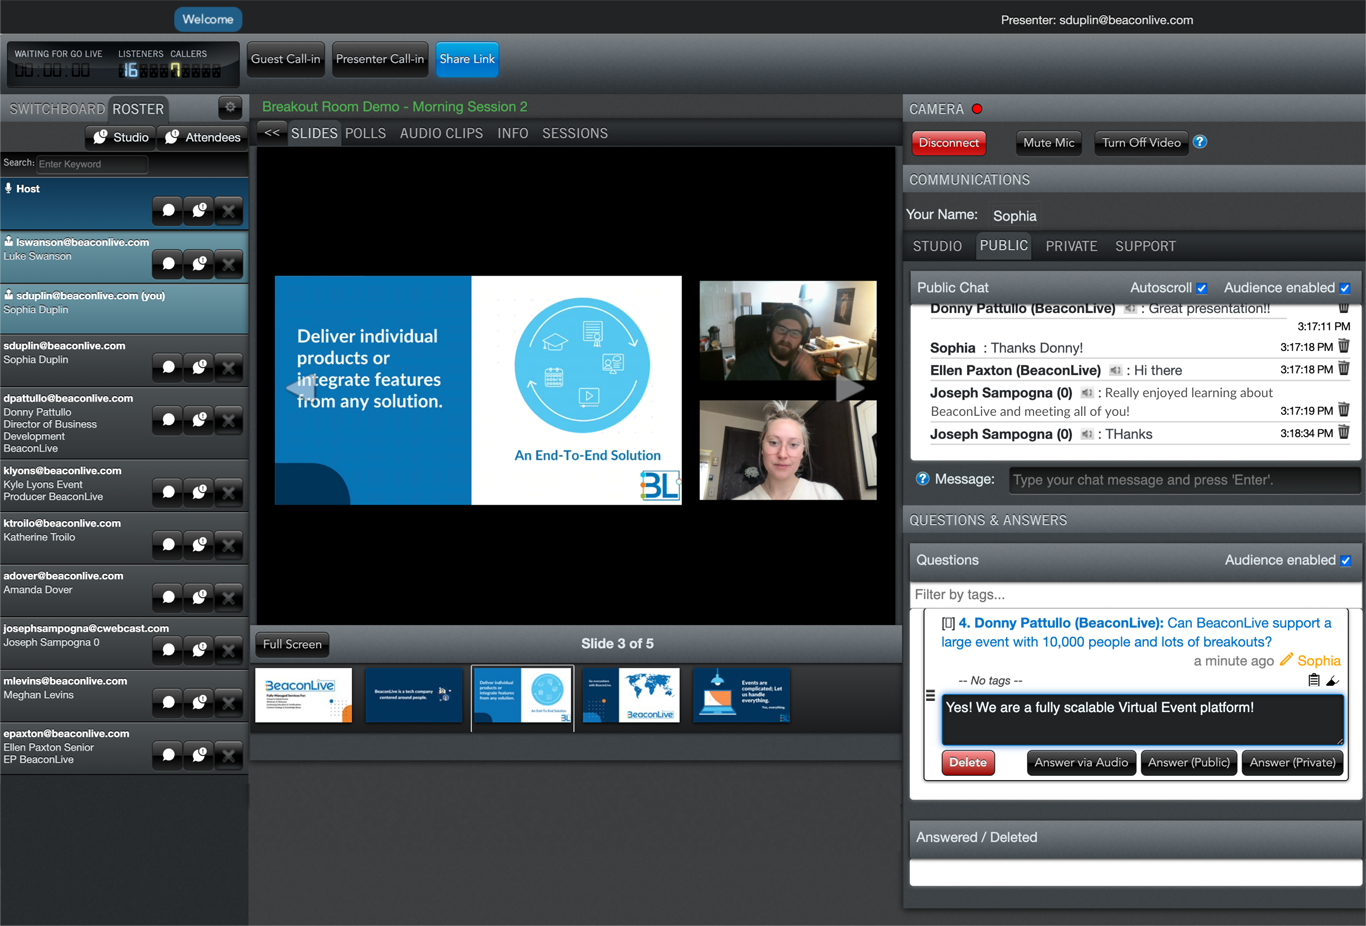Message the Studio group
The image size is (1366, 926).
click(120, 137)
